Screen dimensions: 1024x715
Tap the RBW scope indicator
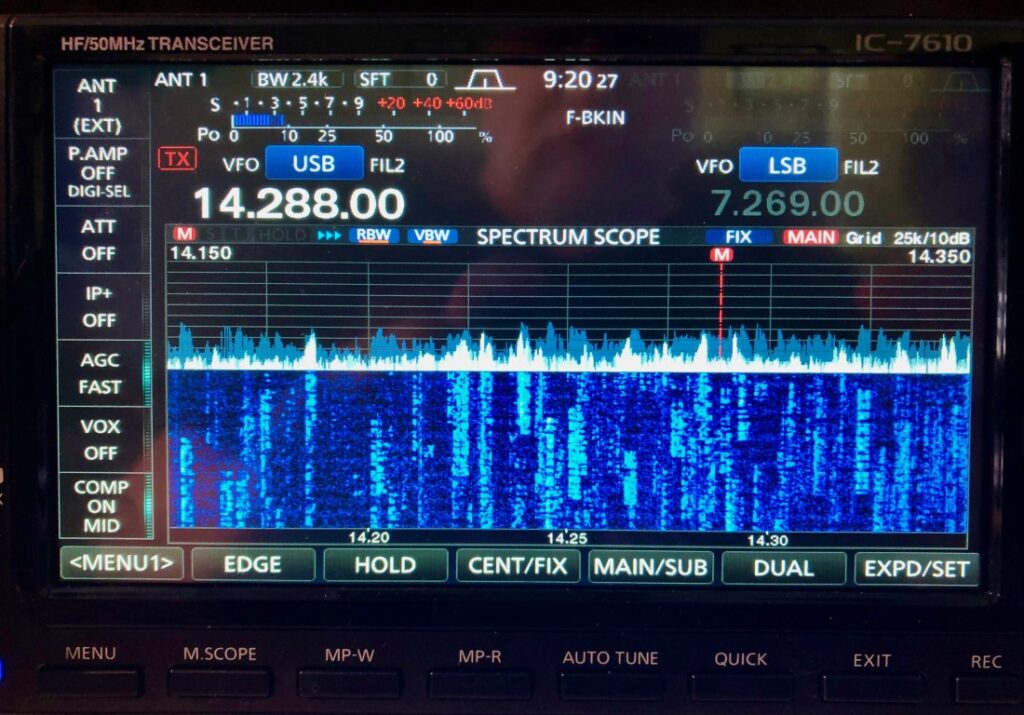click(x=374, y=236)
